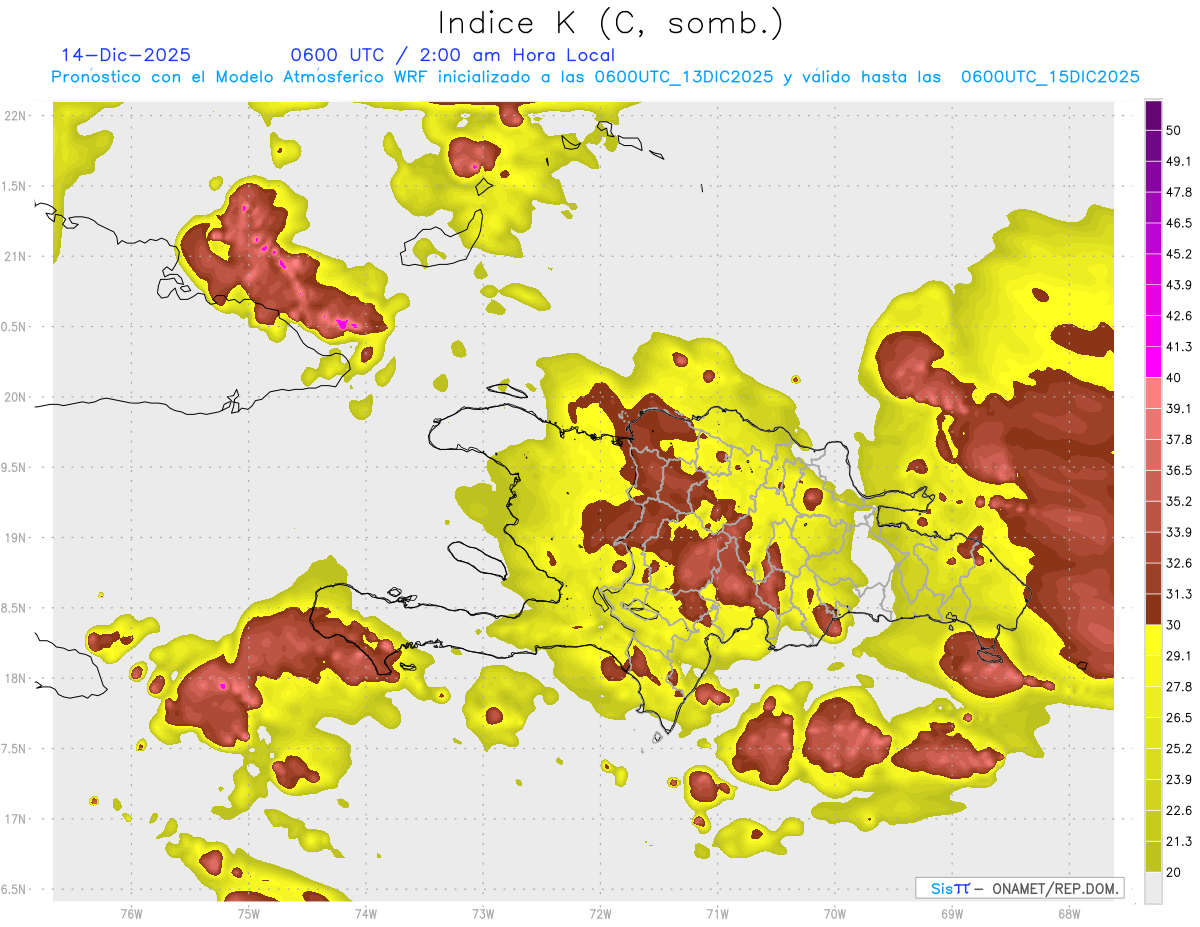The height and width of the screenshot is (927, 1200).
Task: Click the '22N' latitude label
Action: [15, 116]
